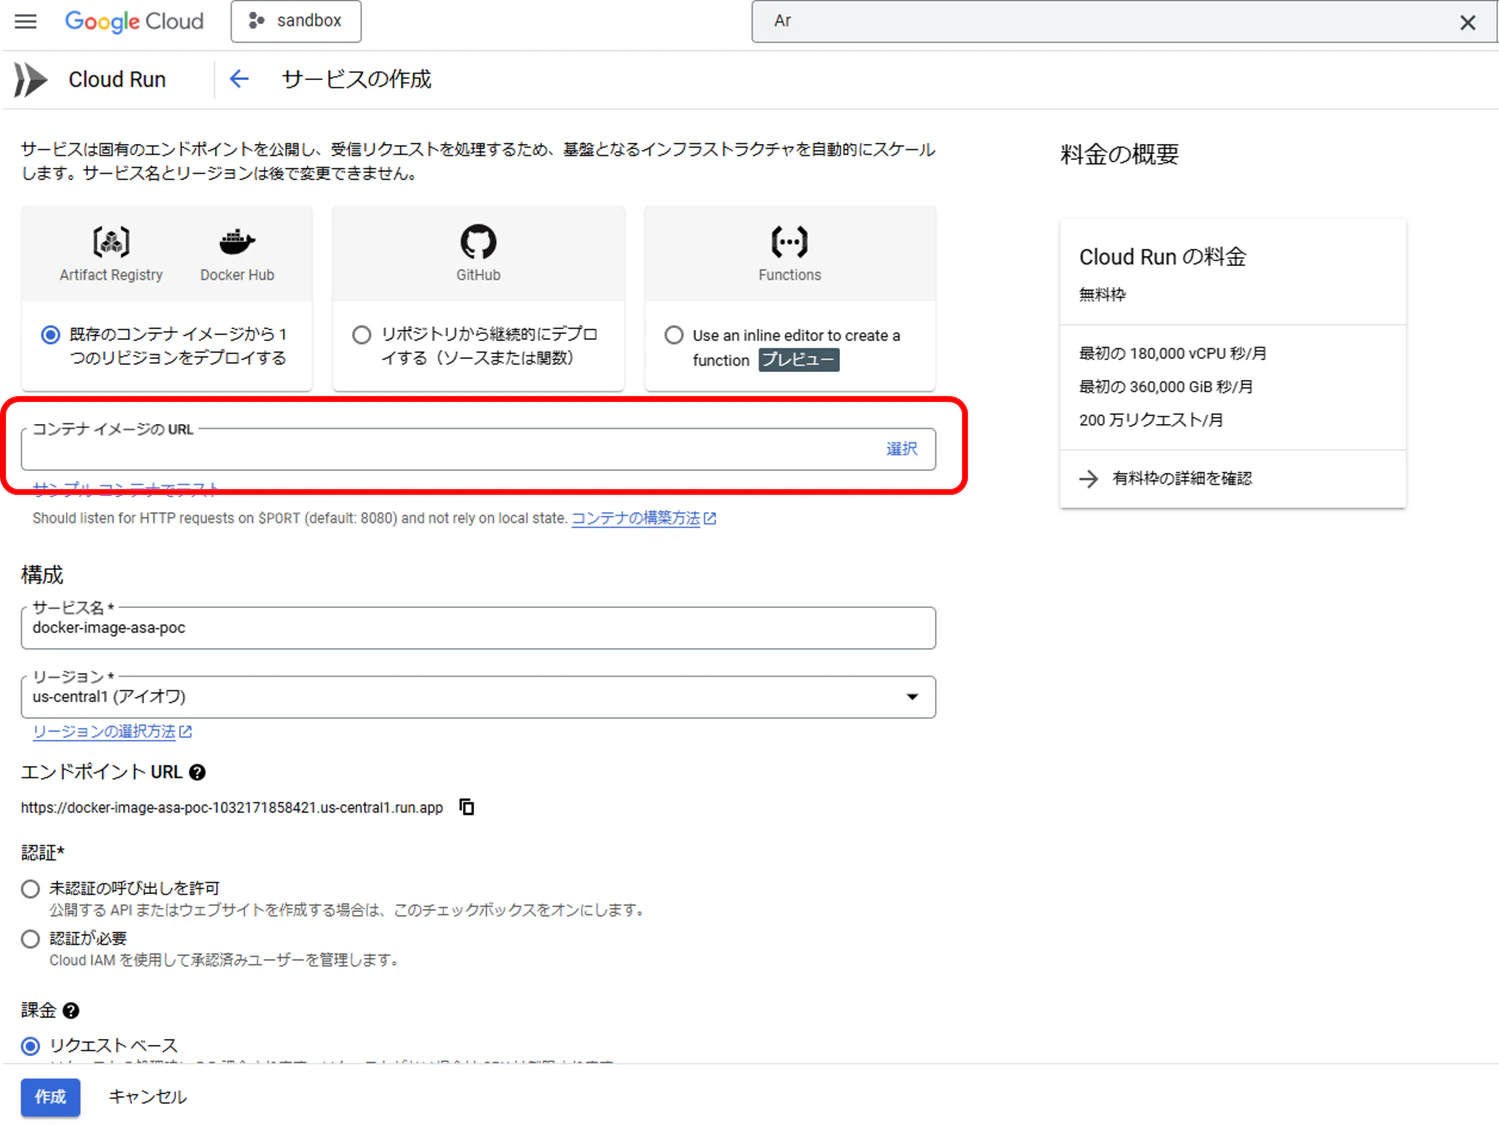Open the リージョンの選択方法 link
Image resolution: width=1499 pixels, height=1125 pixels.
[112, 732]
